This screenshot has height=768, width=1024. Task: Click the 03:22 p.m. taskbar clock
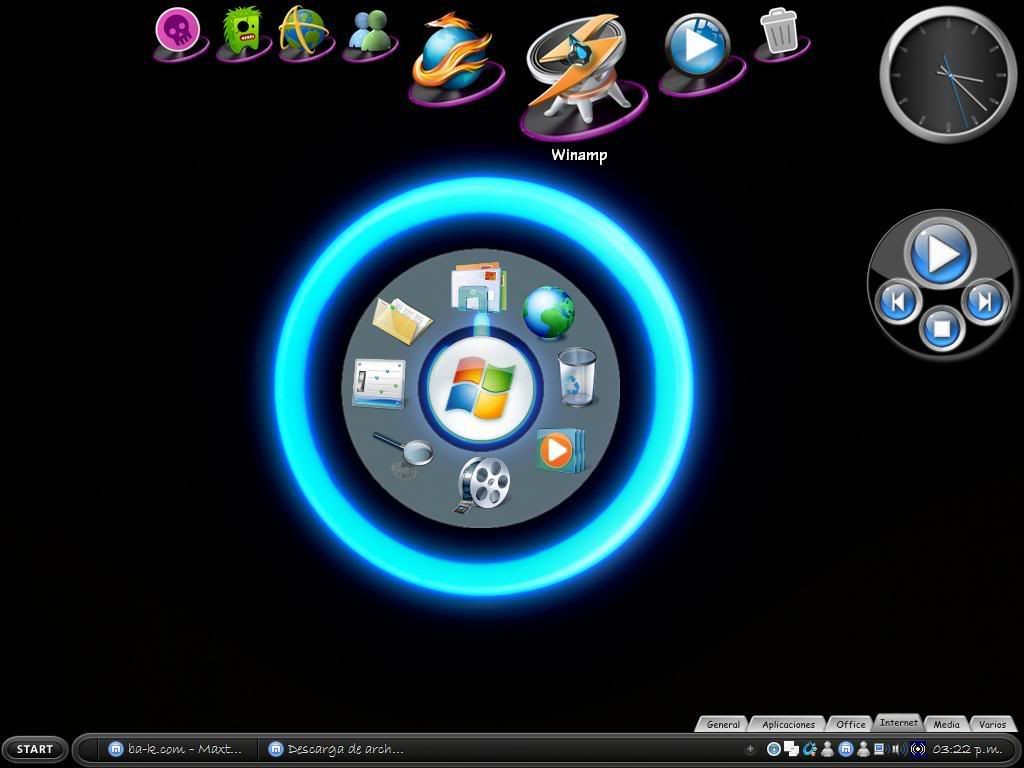click(x=967, y=749)
